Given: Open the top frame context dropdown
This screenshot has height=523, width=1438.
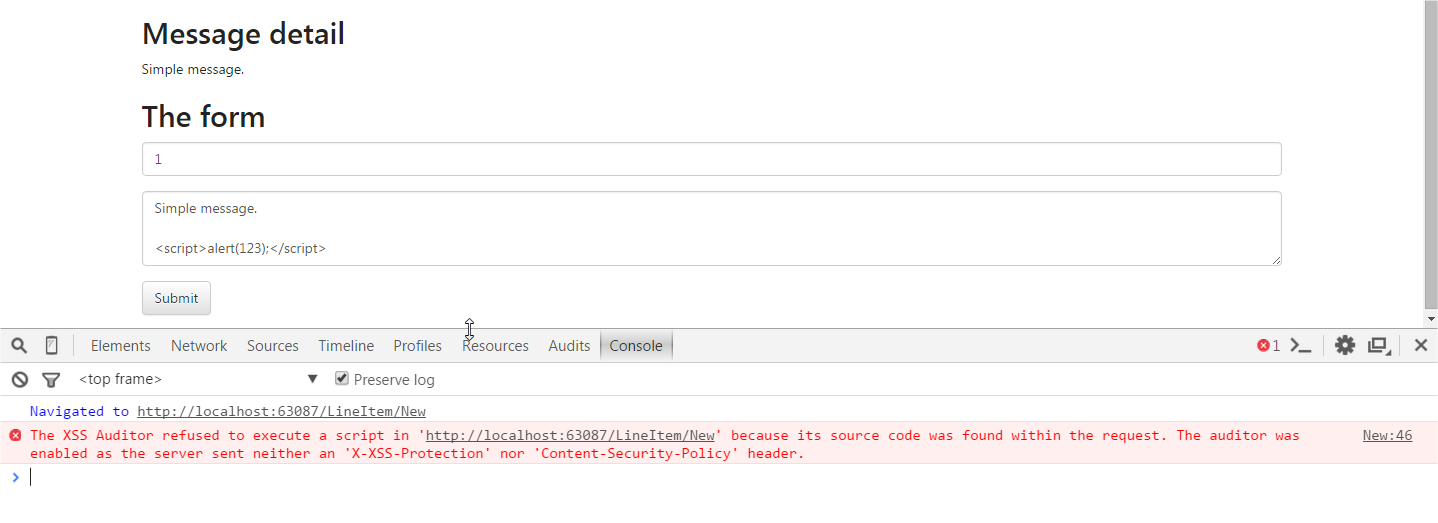Looking at the screenshot, I should (198, 379).
